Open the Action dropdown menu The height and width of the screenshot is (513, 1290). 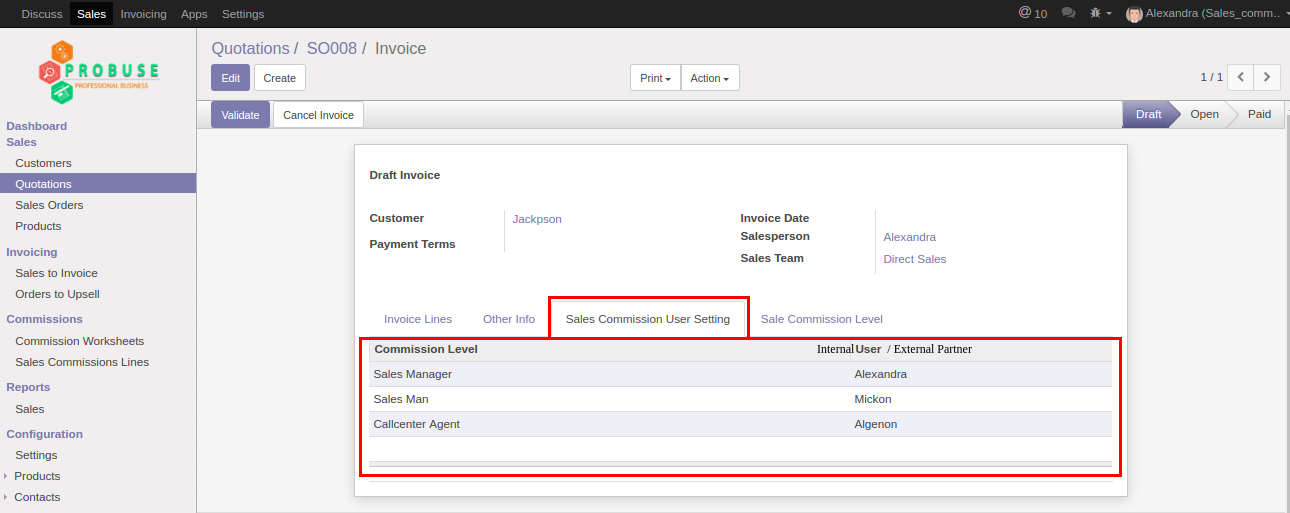[709, 78]
